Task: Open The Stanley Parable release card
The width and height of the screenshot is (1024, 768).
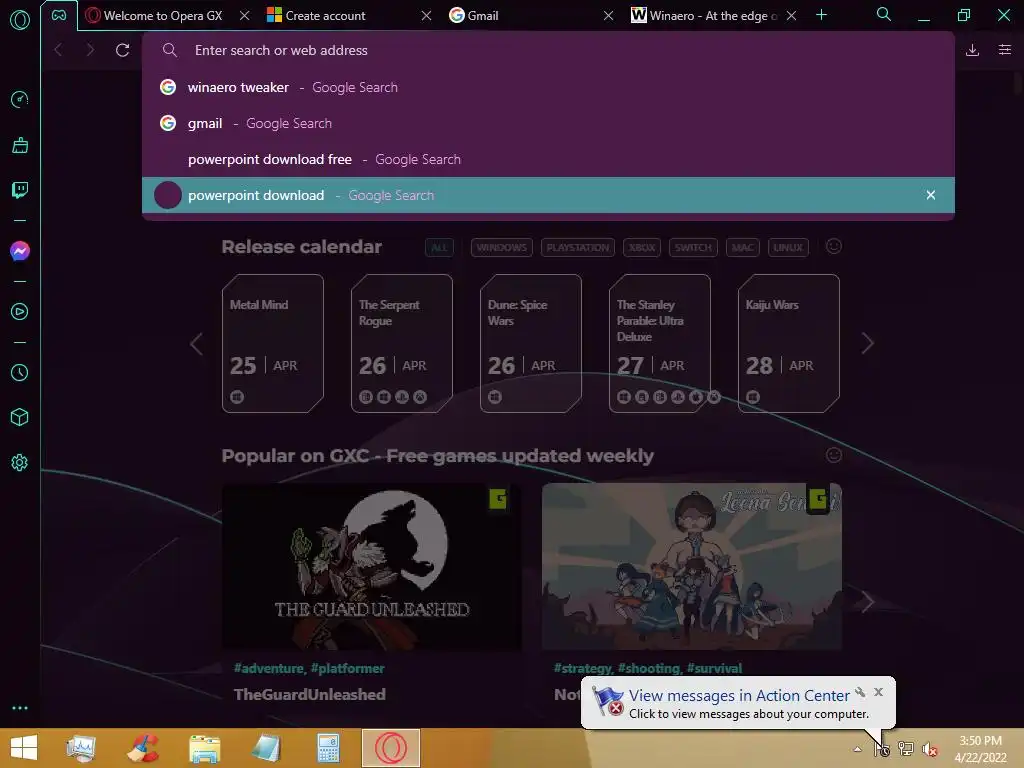Action: [660, 344]
